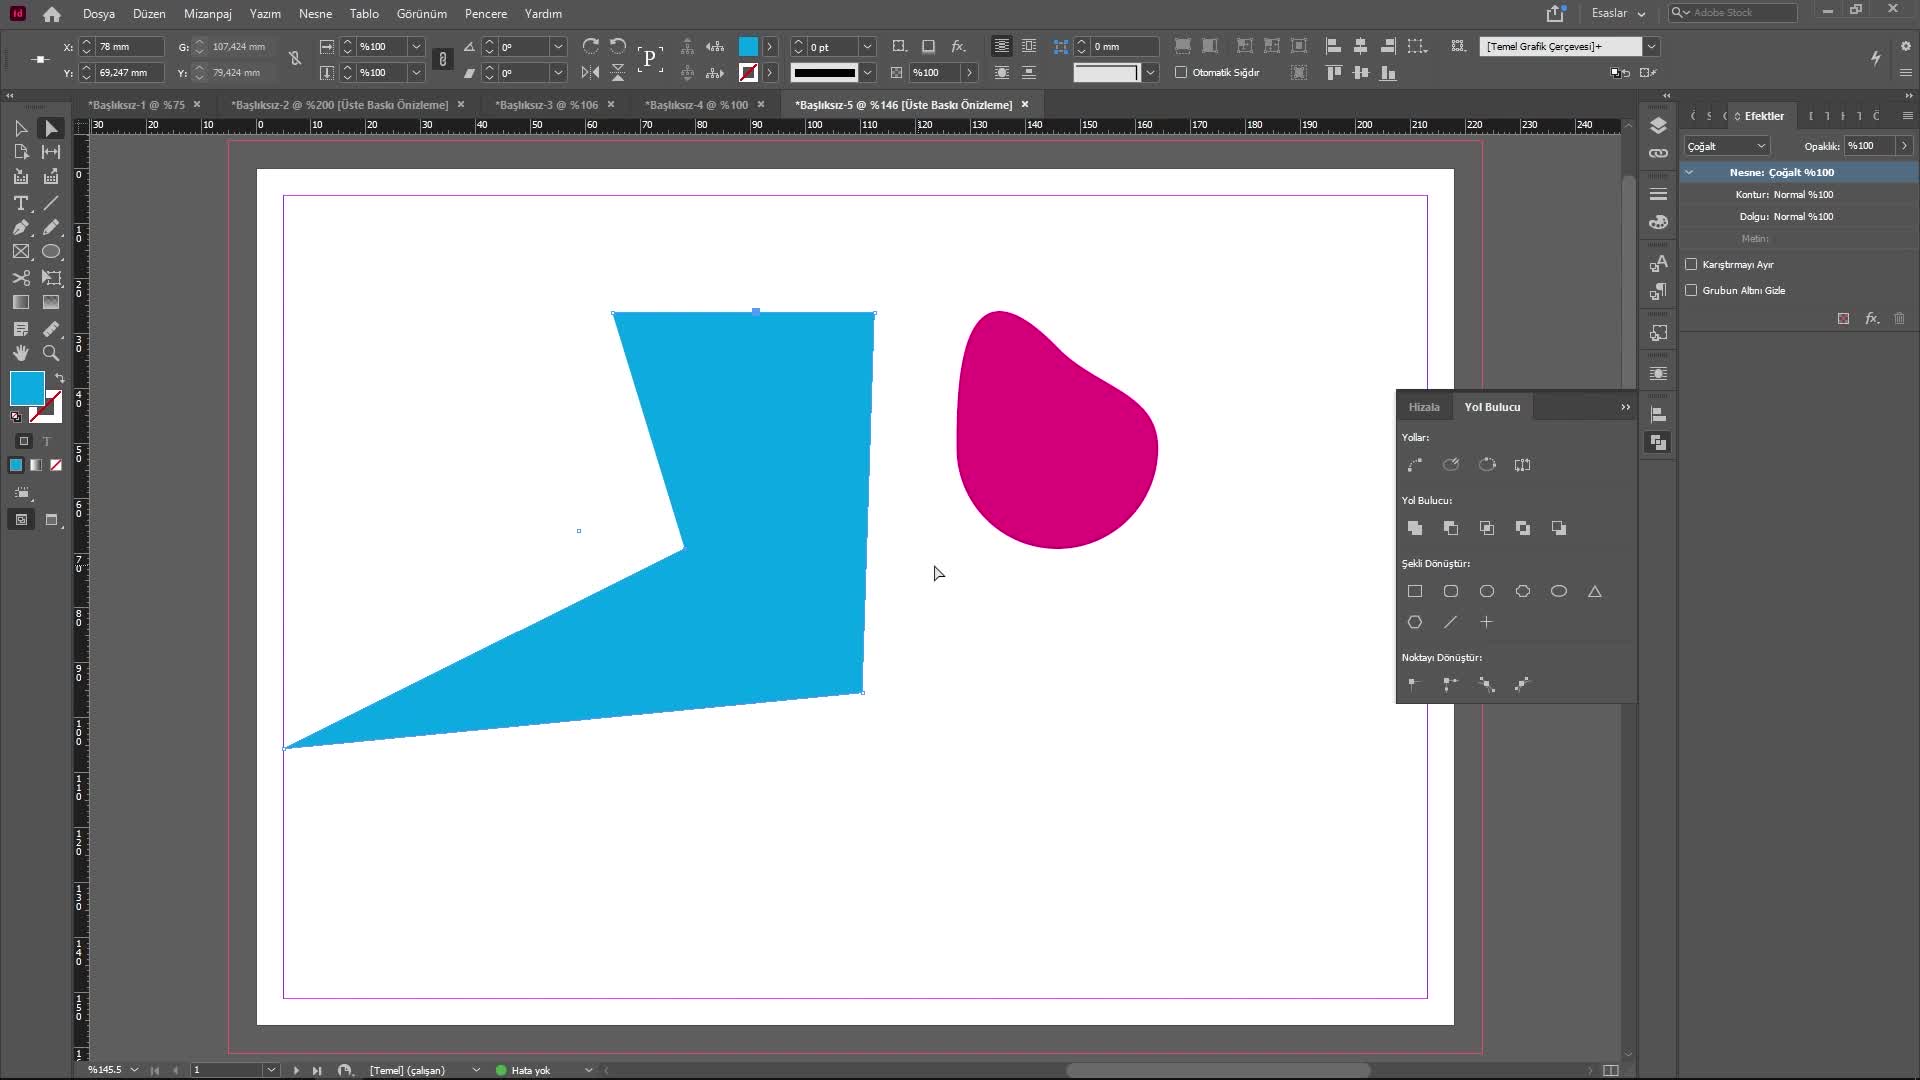The width and height of the screenshot is (1920, 1080).
Task: Select the Hand tool
Action: tap(20, 353)
